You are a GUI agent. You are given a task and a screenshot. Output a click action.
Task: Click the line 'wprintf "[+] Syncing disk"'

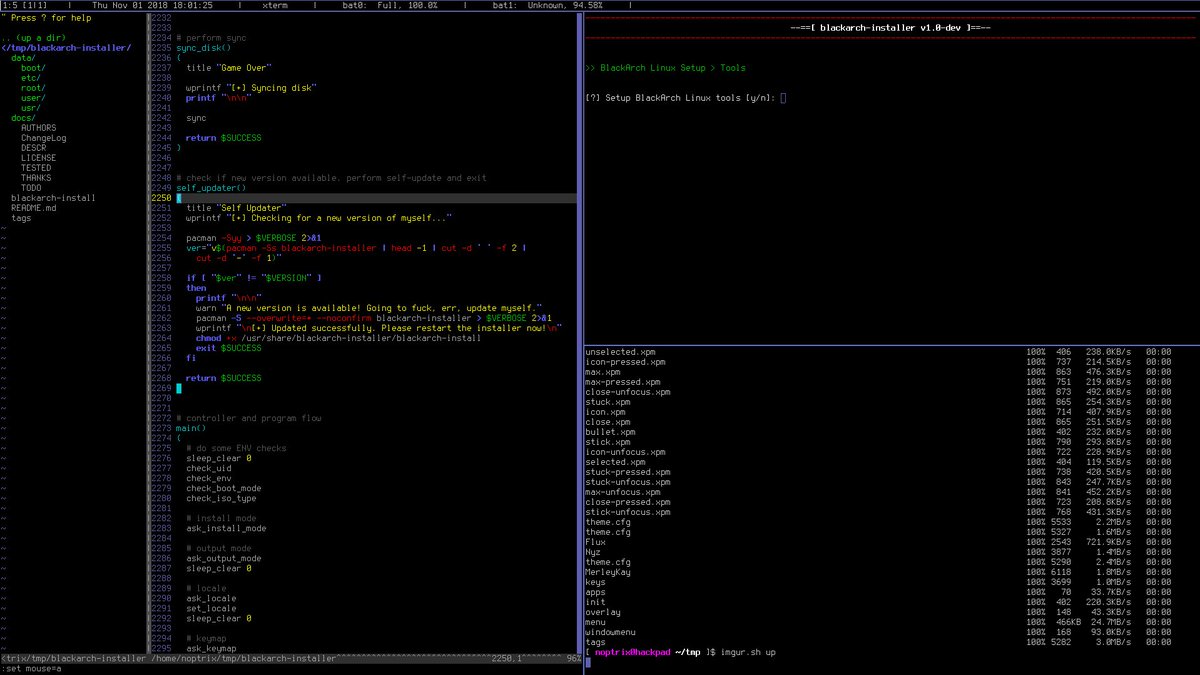pyautogui.click(x=251, y=88)
